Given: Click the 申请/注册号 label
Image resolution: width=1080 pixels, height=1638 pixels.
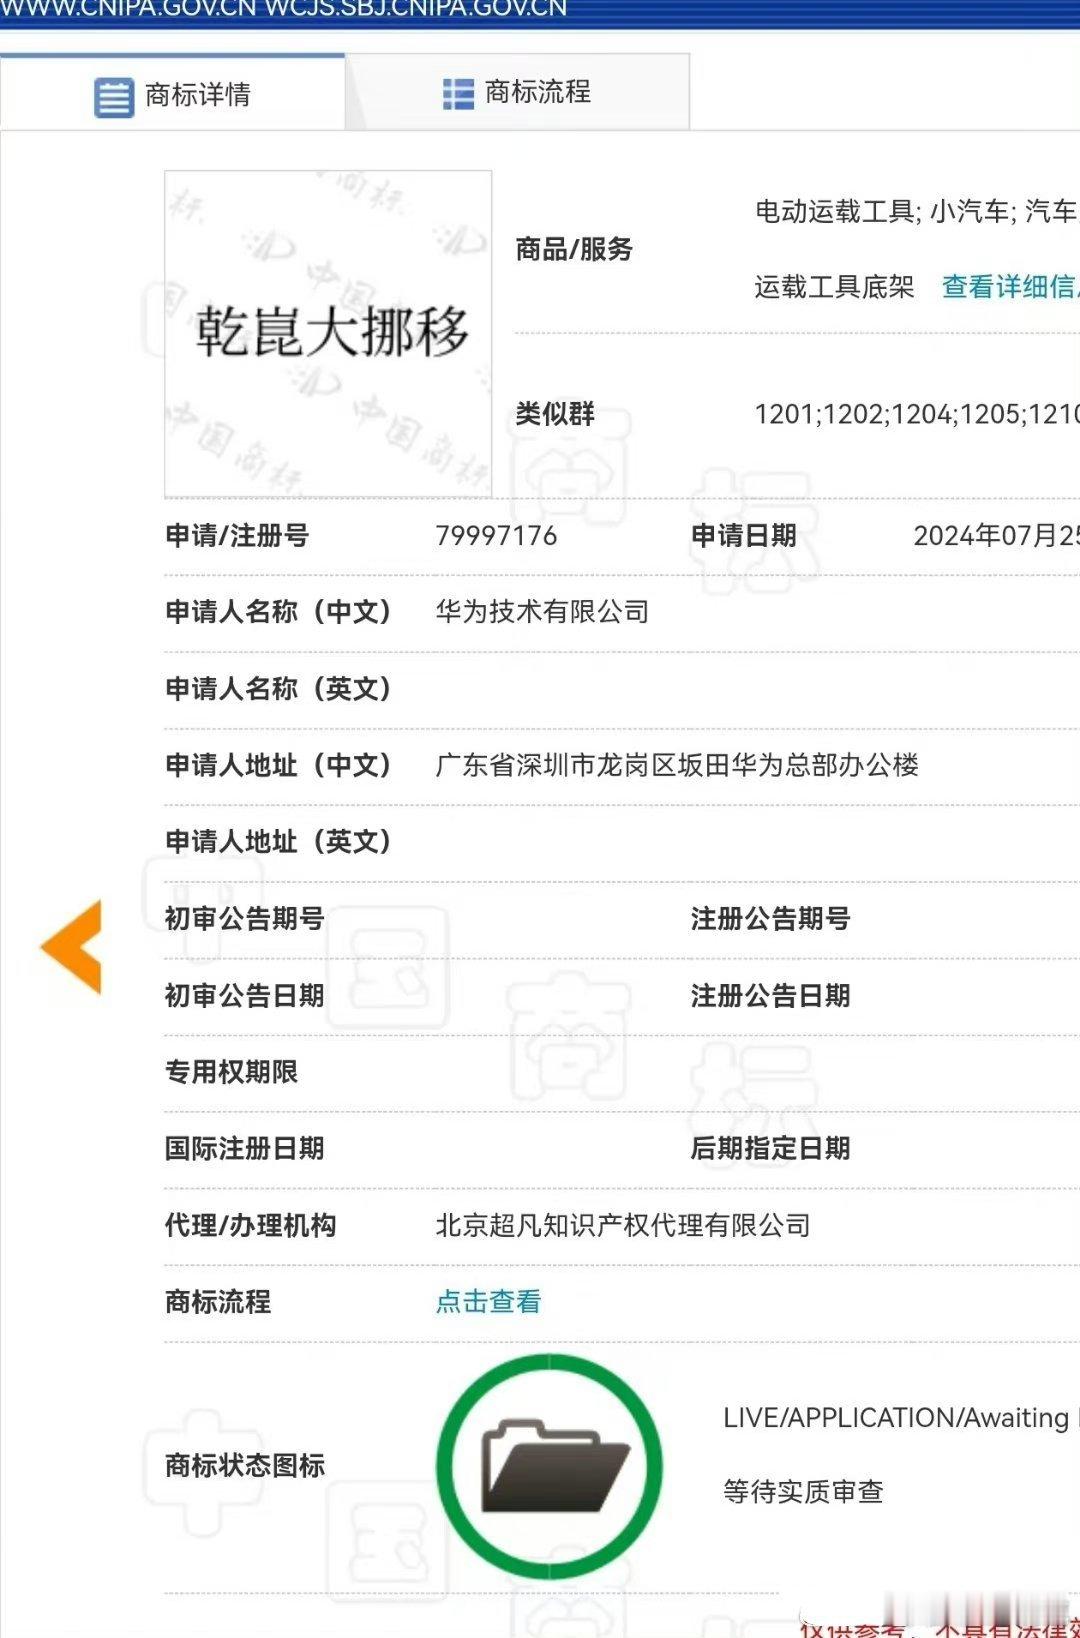Looking at the screenshot, I should tap(237, 536).
